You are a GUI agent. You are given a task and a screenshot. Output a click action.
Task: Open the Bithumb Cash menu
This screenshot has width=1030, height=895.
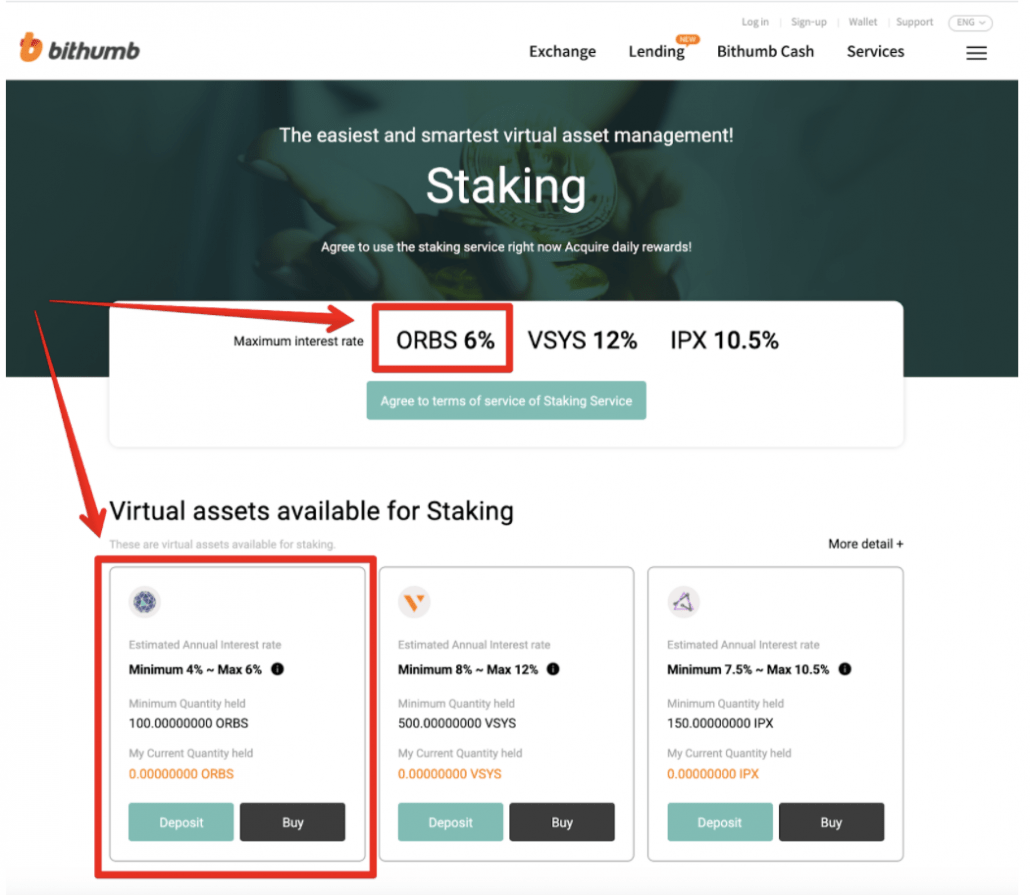tap(765, 51)
